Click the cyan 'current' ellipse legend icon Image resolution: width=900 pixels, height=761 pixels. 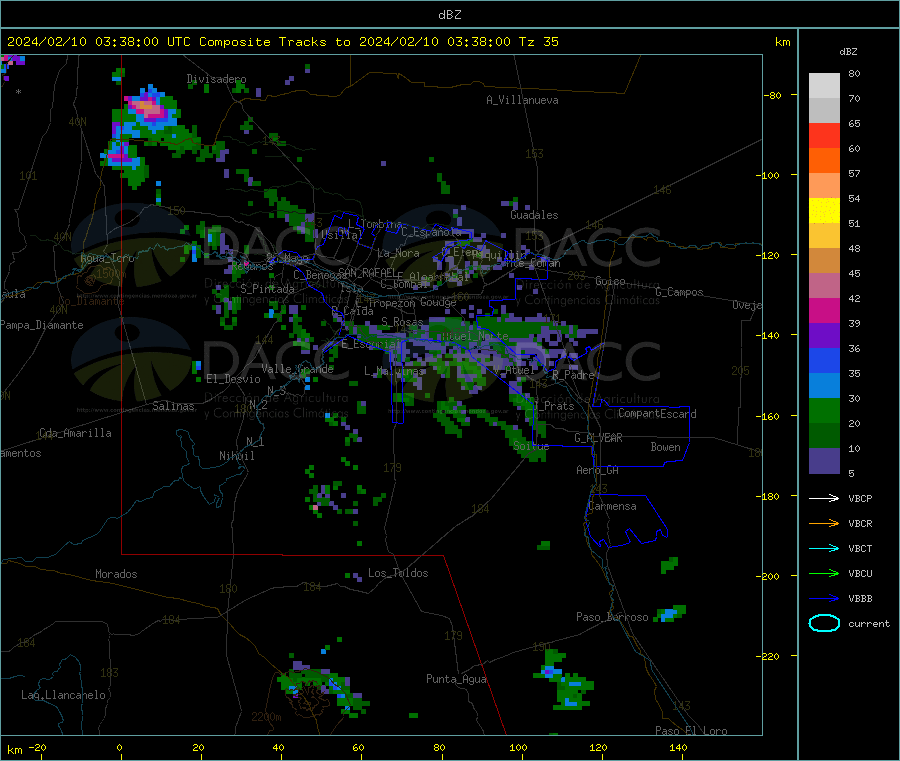824,623
